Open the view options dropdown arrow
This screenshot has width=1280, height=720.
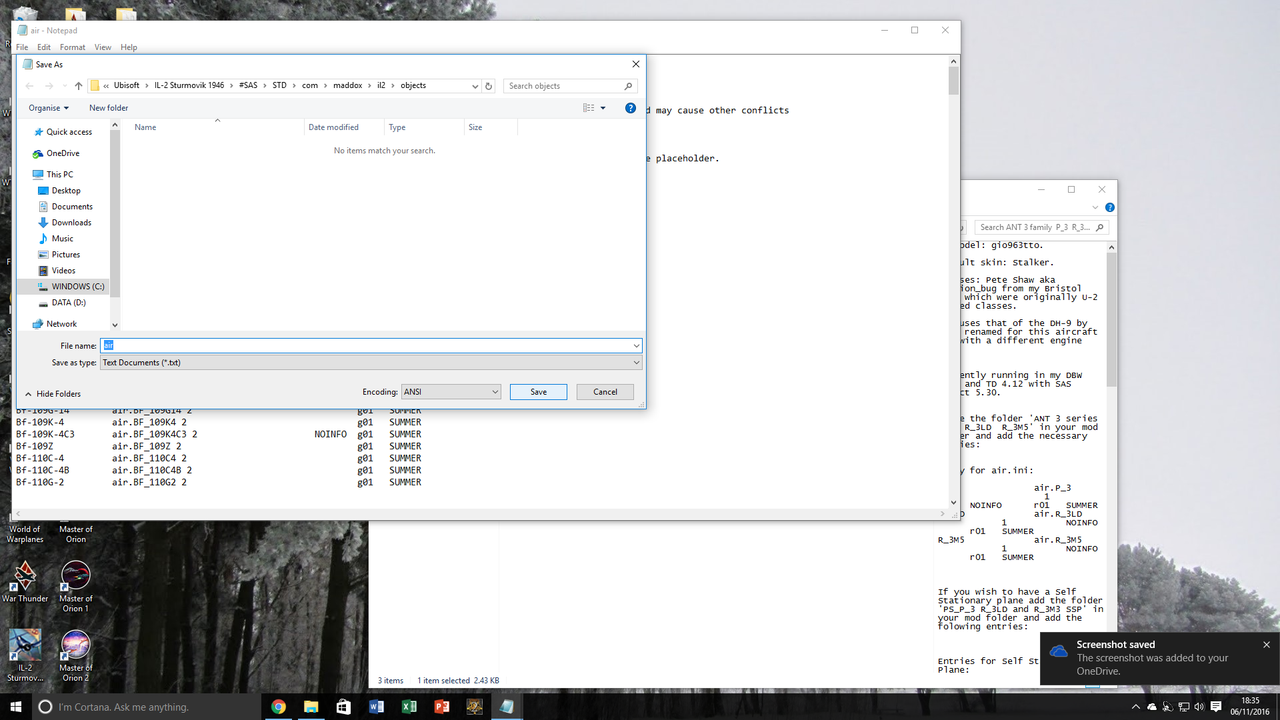(x=603, y=108)
